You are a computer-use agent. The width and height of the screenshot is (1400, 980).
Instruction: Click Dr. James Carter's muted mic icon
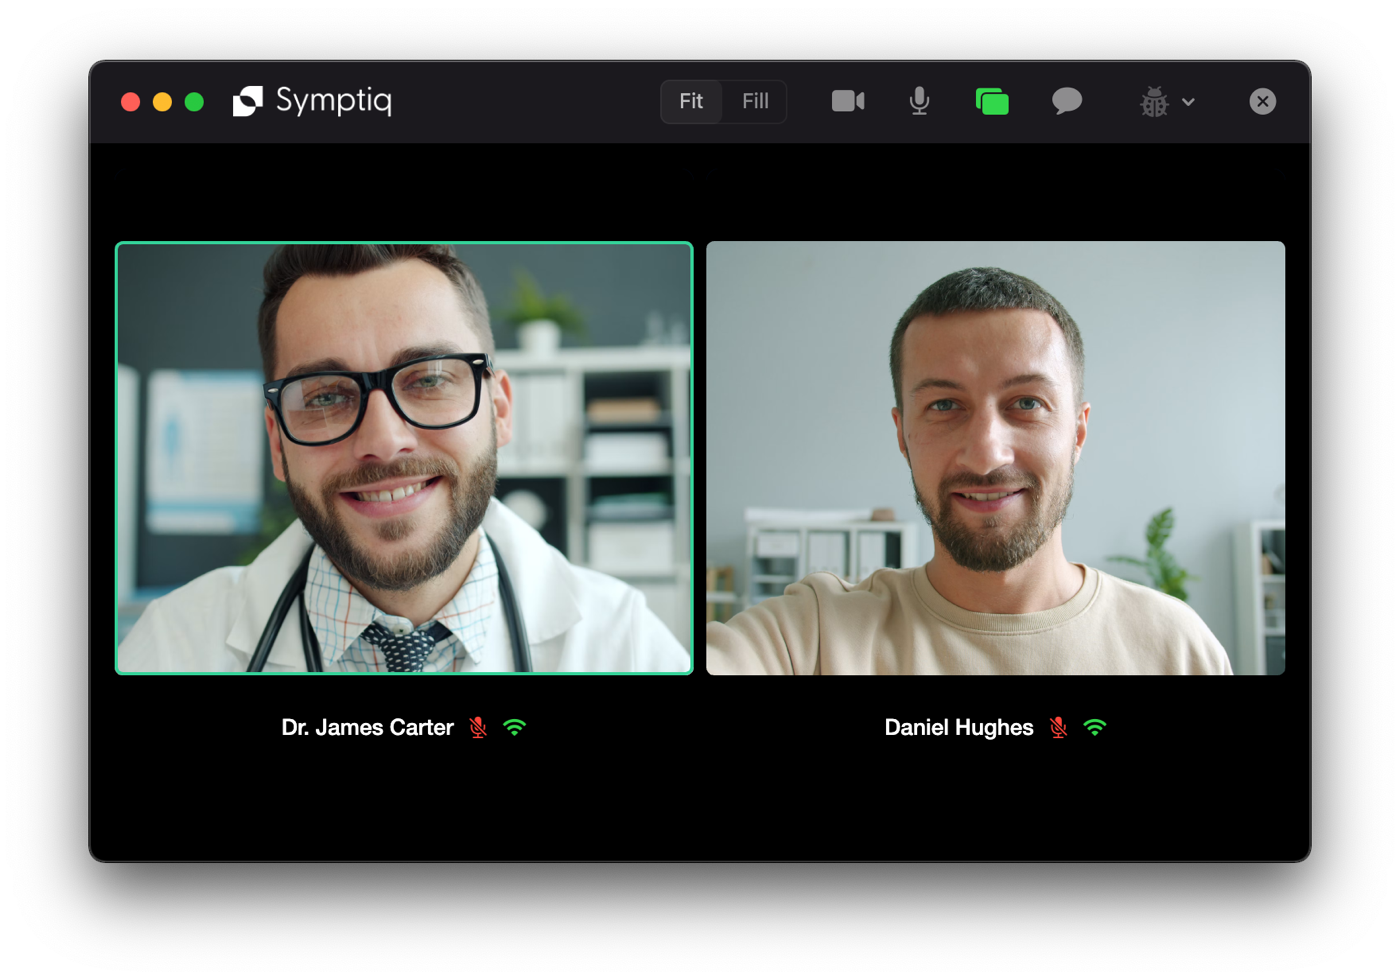(x=478, y=727)
